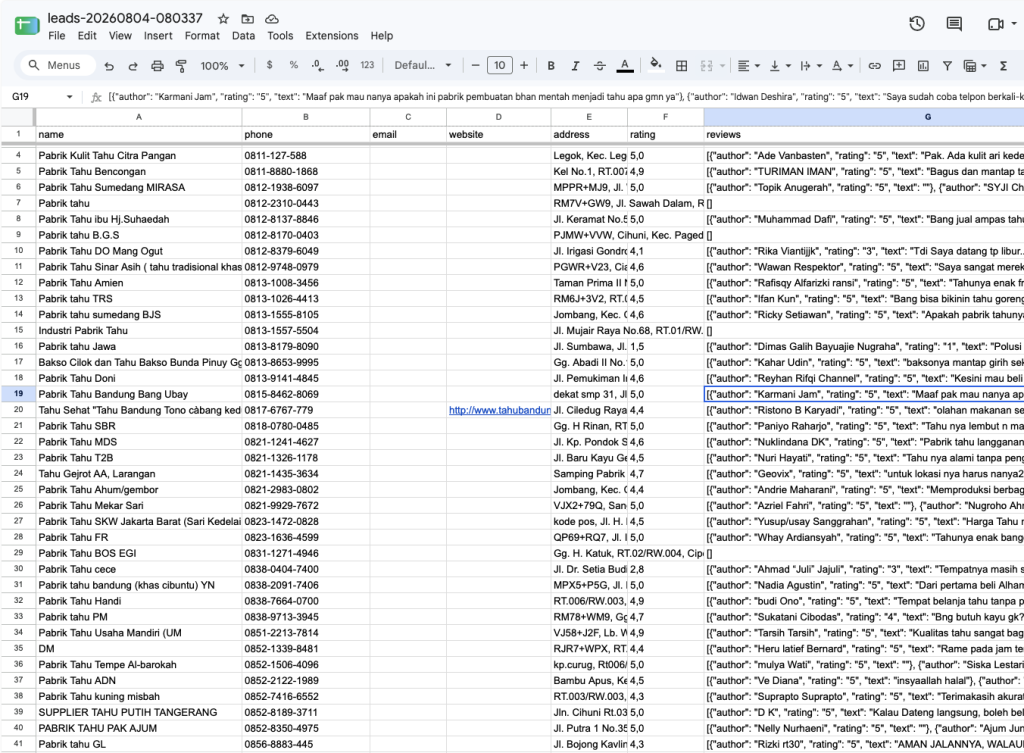Insert chart toolbar icon
The width and height of the screenshot is (1024, 753).
point(923,65)
